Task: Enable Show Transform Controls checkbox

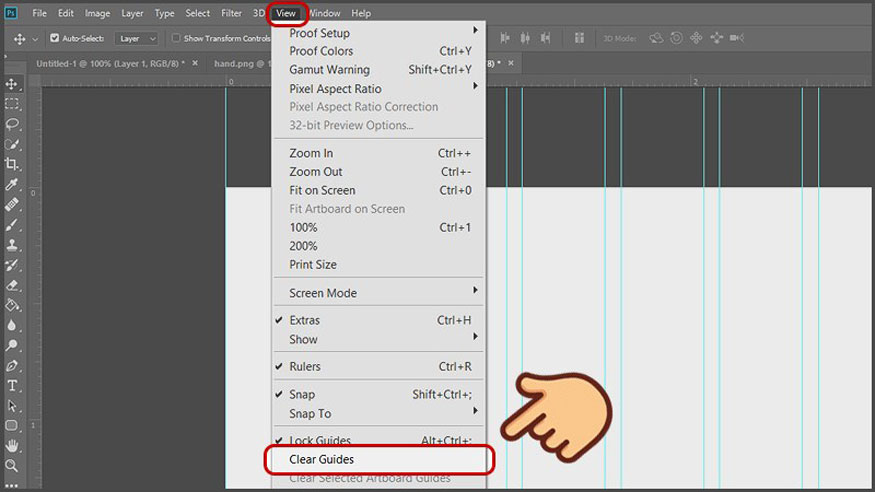Action: pyautogui.click(x=176, y=38)
